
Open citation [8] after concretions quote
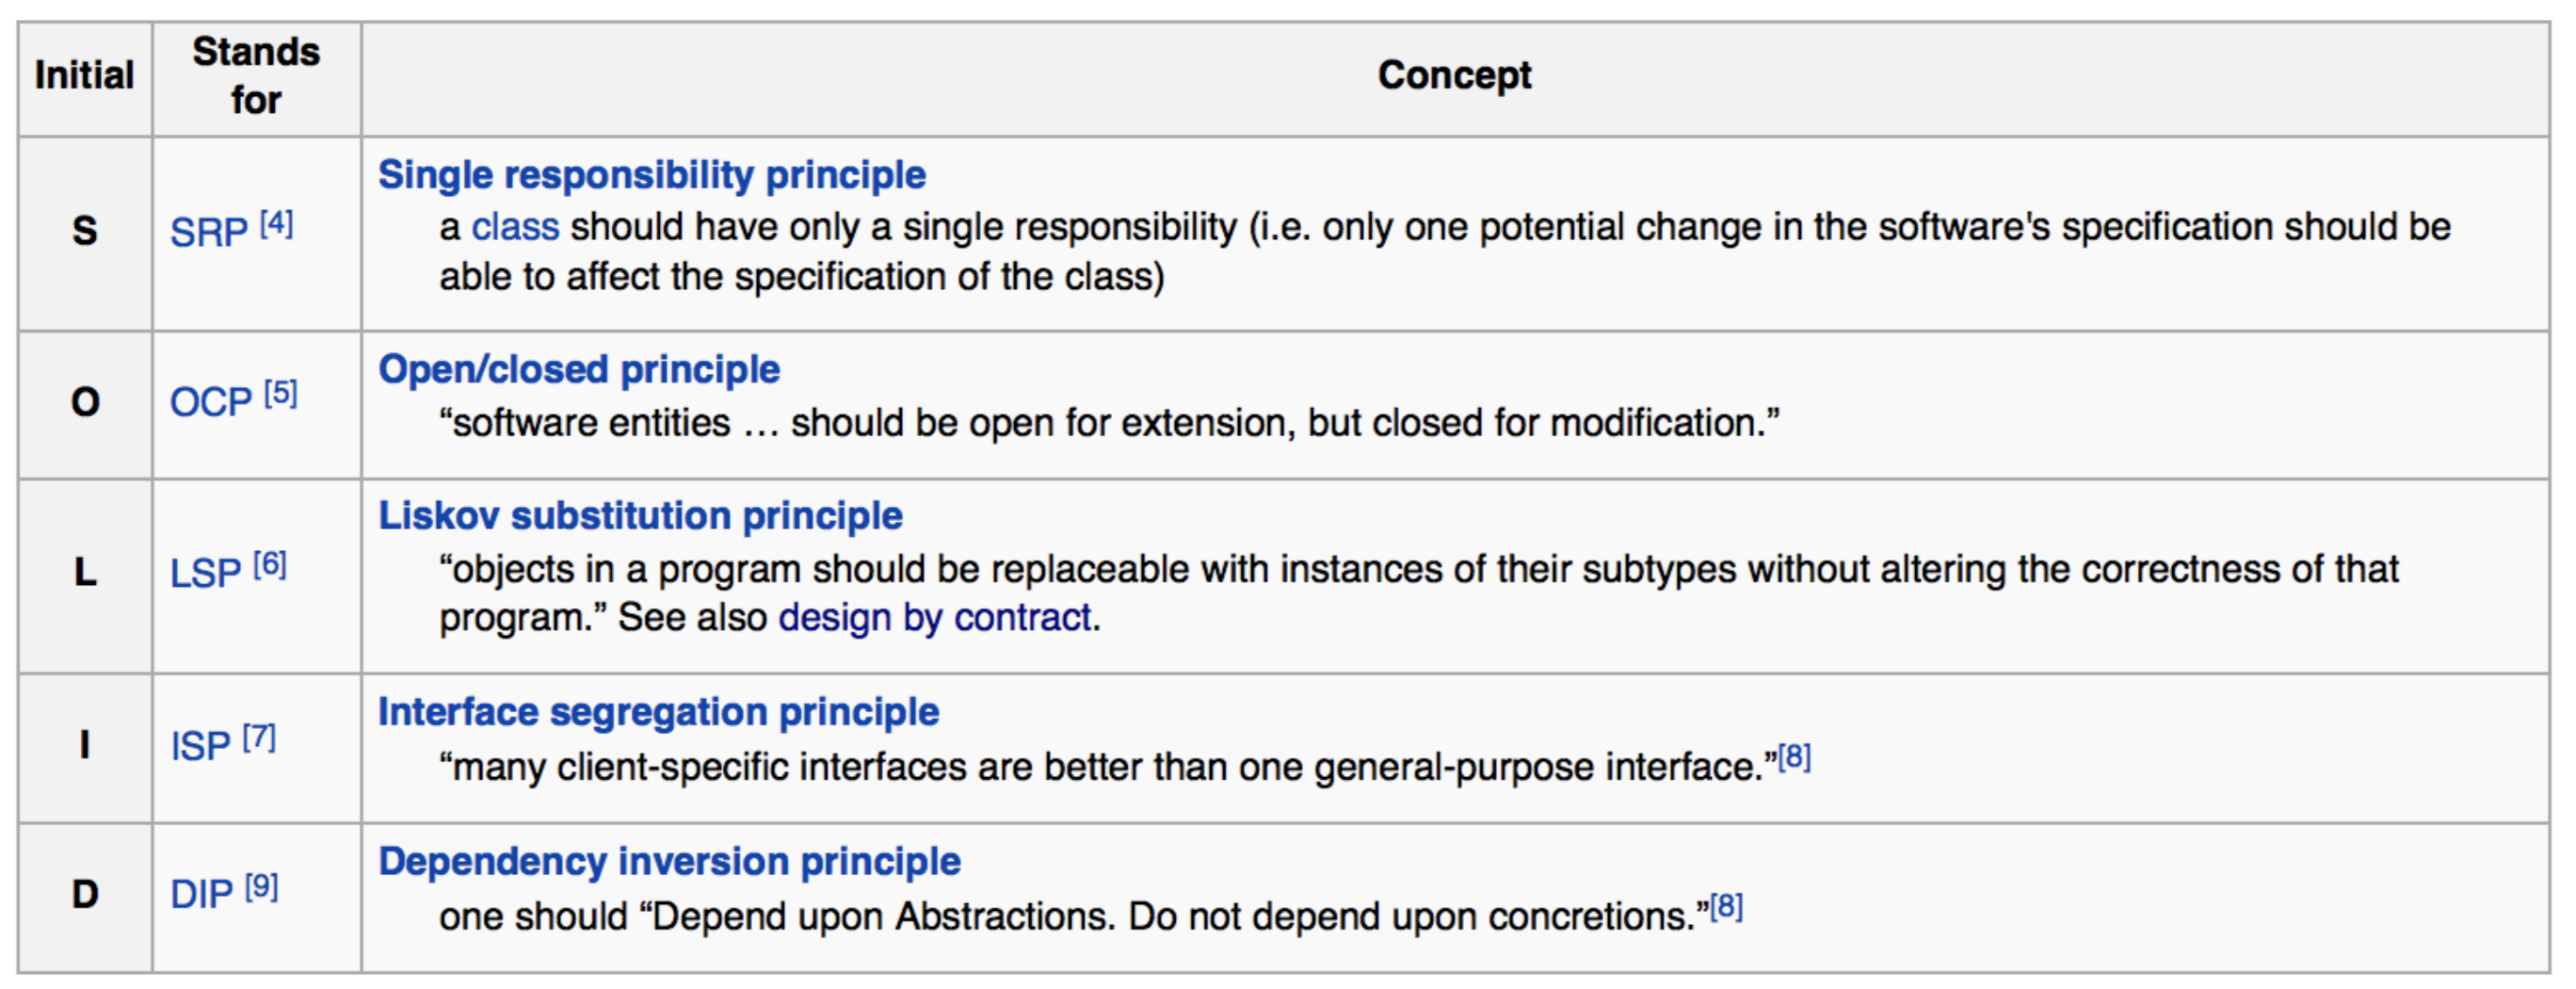coord(1726,907)
